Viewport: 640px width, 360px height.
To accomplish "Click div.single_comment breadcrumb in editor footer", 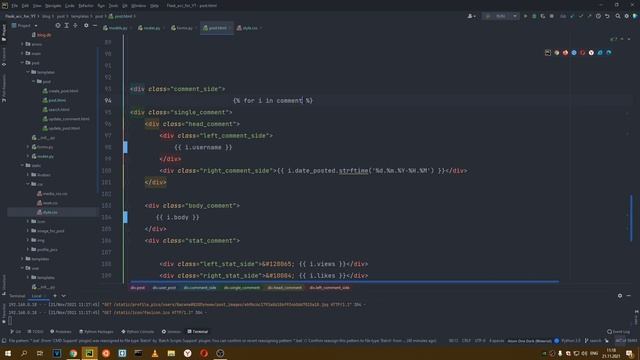I will pyautogui.click(x=242, y=288).
